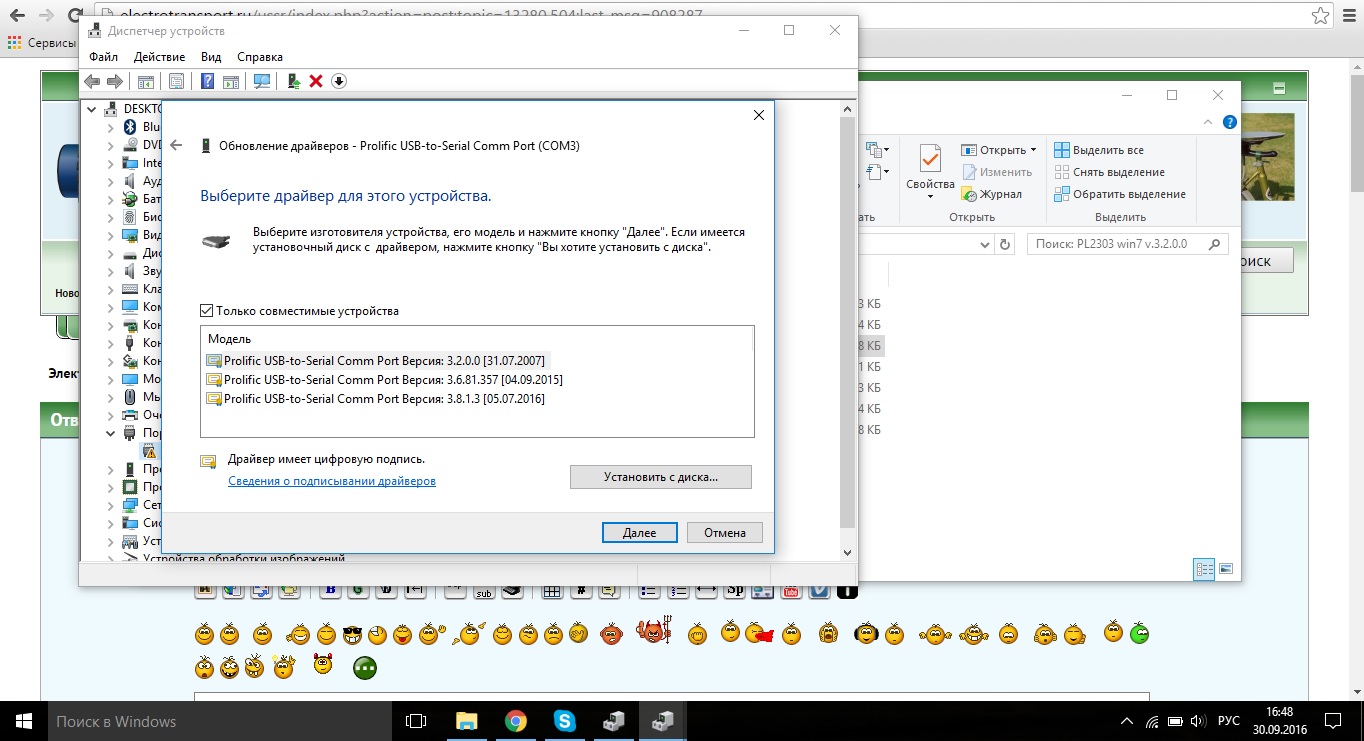The image size is (1364, 741).
Task: Click 'Журнал' in Explorer ribbon
Action: pos(992,194)
